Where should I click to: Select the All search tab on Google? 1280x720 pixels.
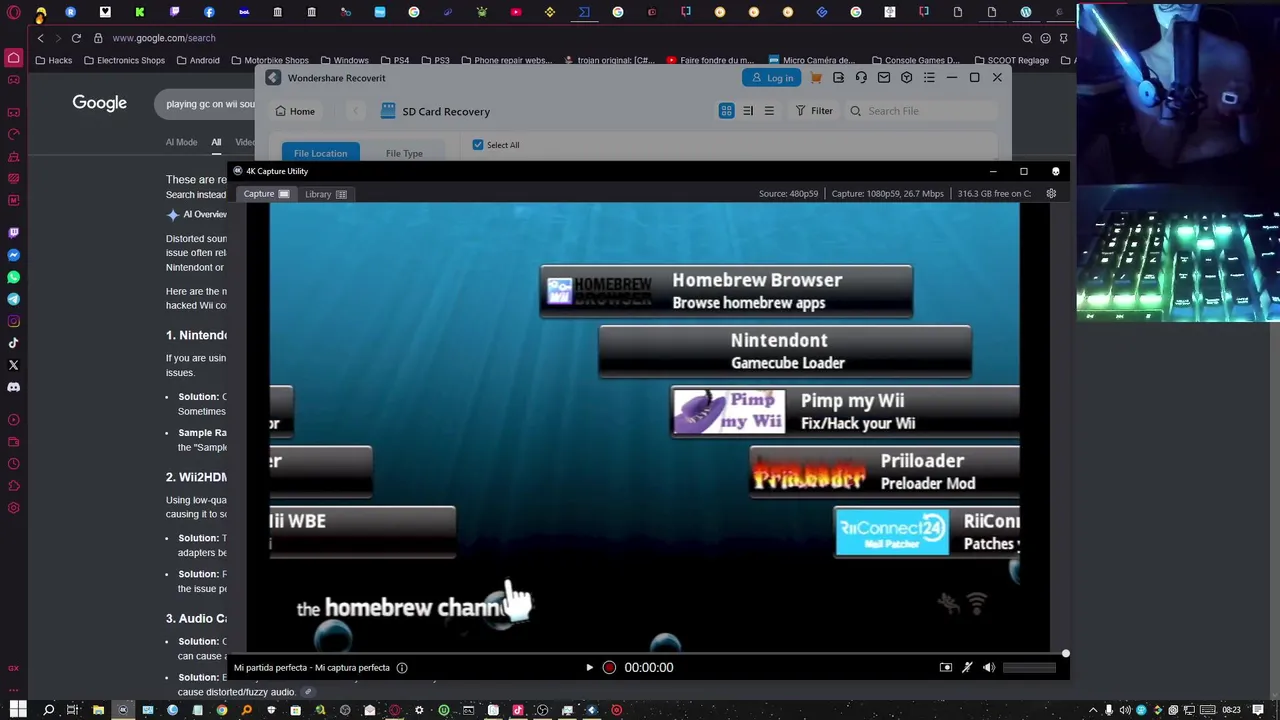[x=216, y=142]
